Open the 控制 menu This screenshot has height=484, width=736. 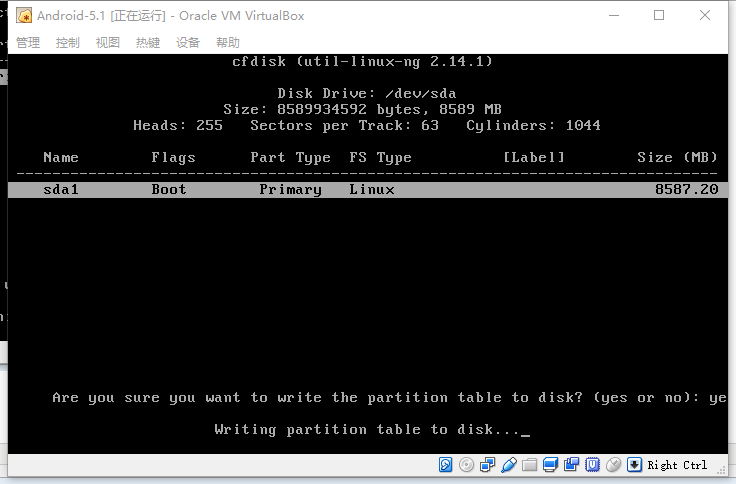(68, 42)
